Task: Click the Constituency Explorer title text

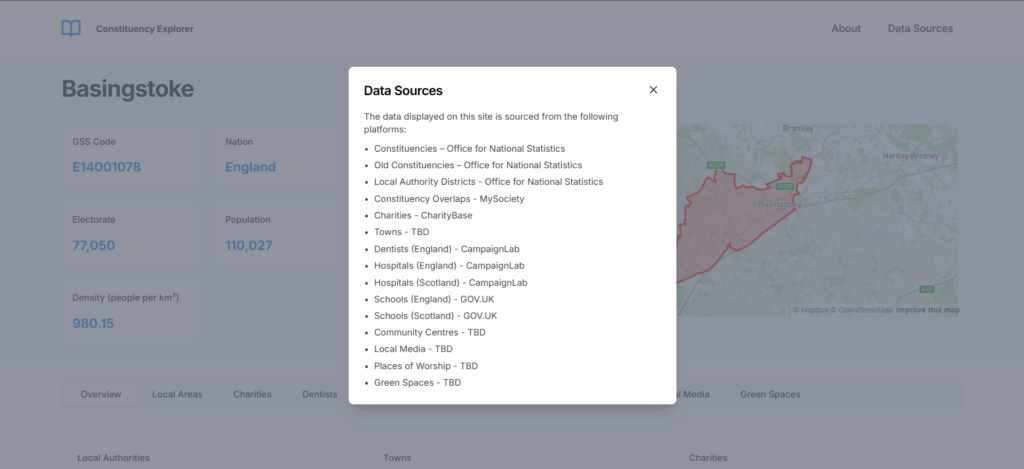Action: click(x=144, y=29)
